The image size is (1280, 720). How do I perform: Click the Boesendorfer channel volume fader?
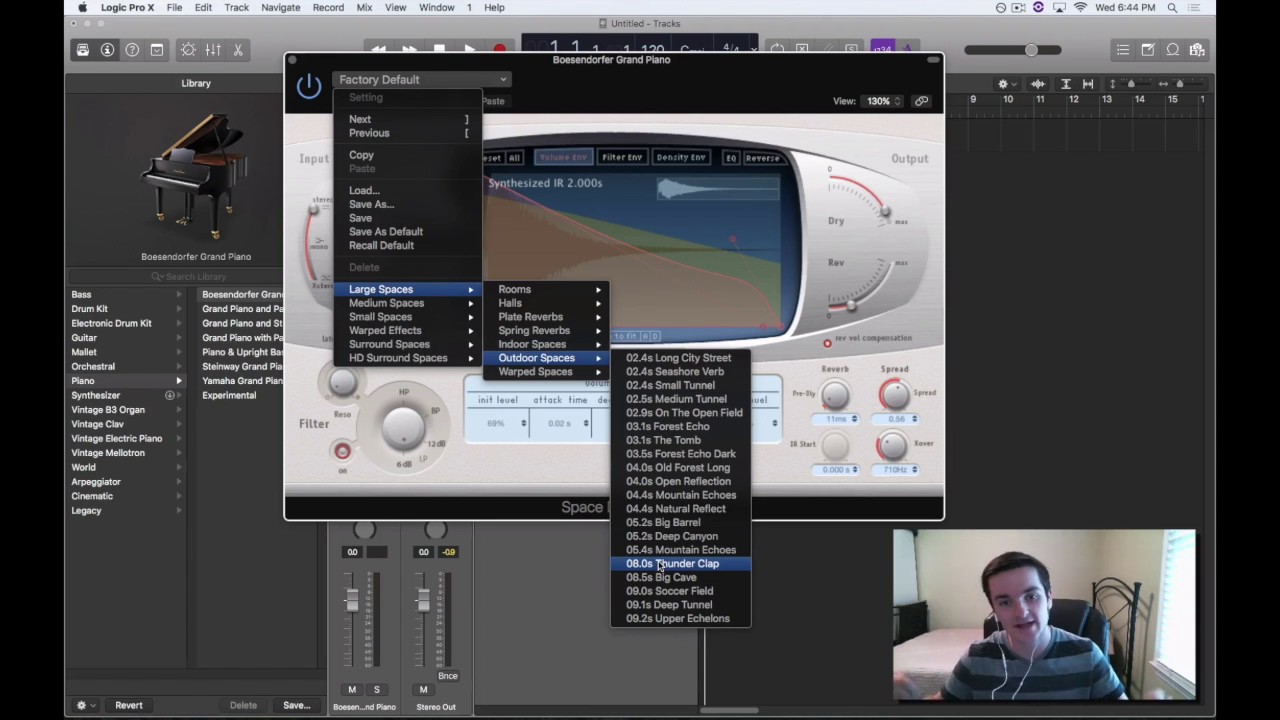point(352,600)
